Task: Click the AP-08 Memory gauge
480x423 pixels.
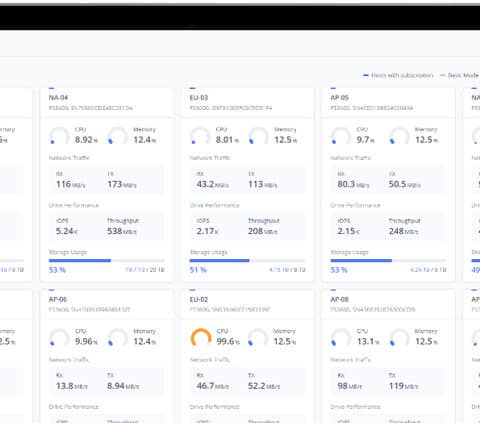Action: 399,337
